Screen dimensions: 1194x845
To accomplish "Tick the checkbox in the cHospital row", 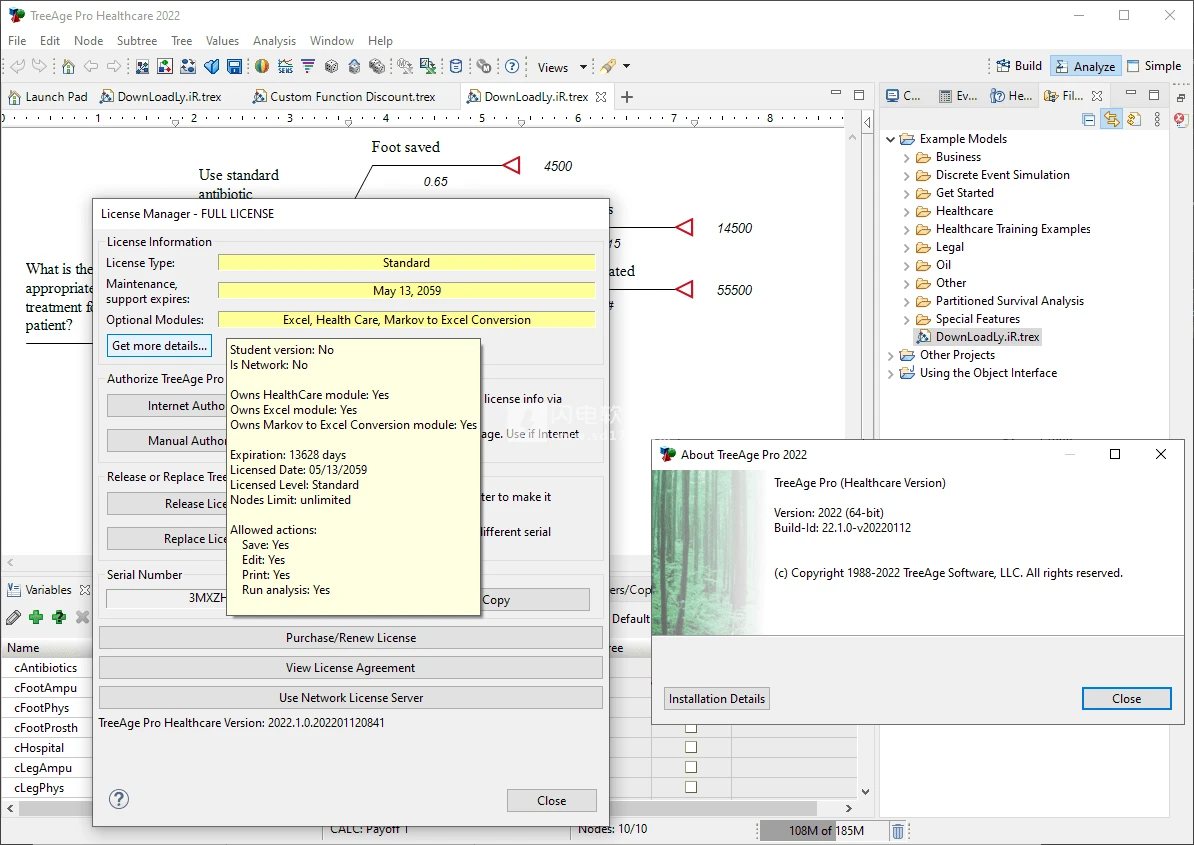I will click(x=691, y=748).
